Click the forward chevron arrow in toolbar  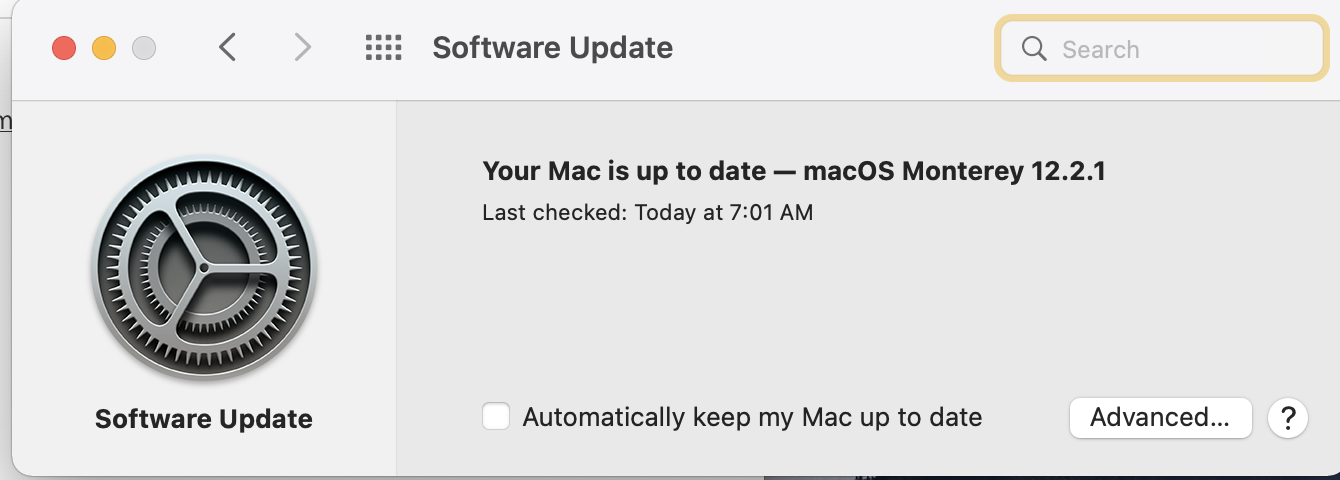[x=302, y=47]
